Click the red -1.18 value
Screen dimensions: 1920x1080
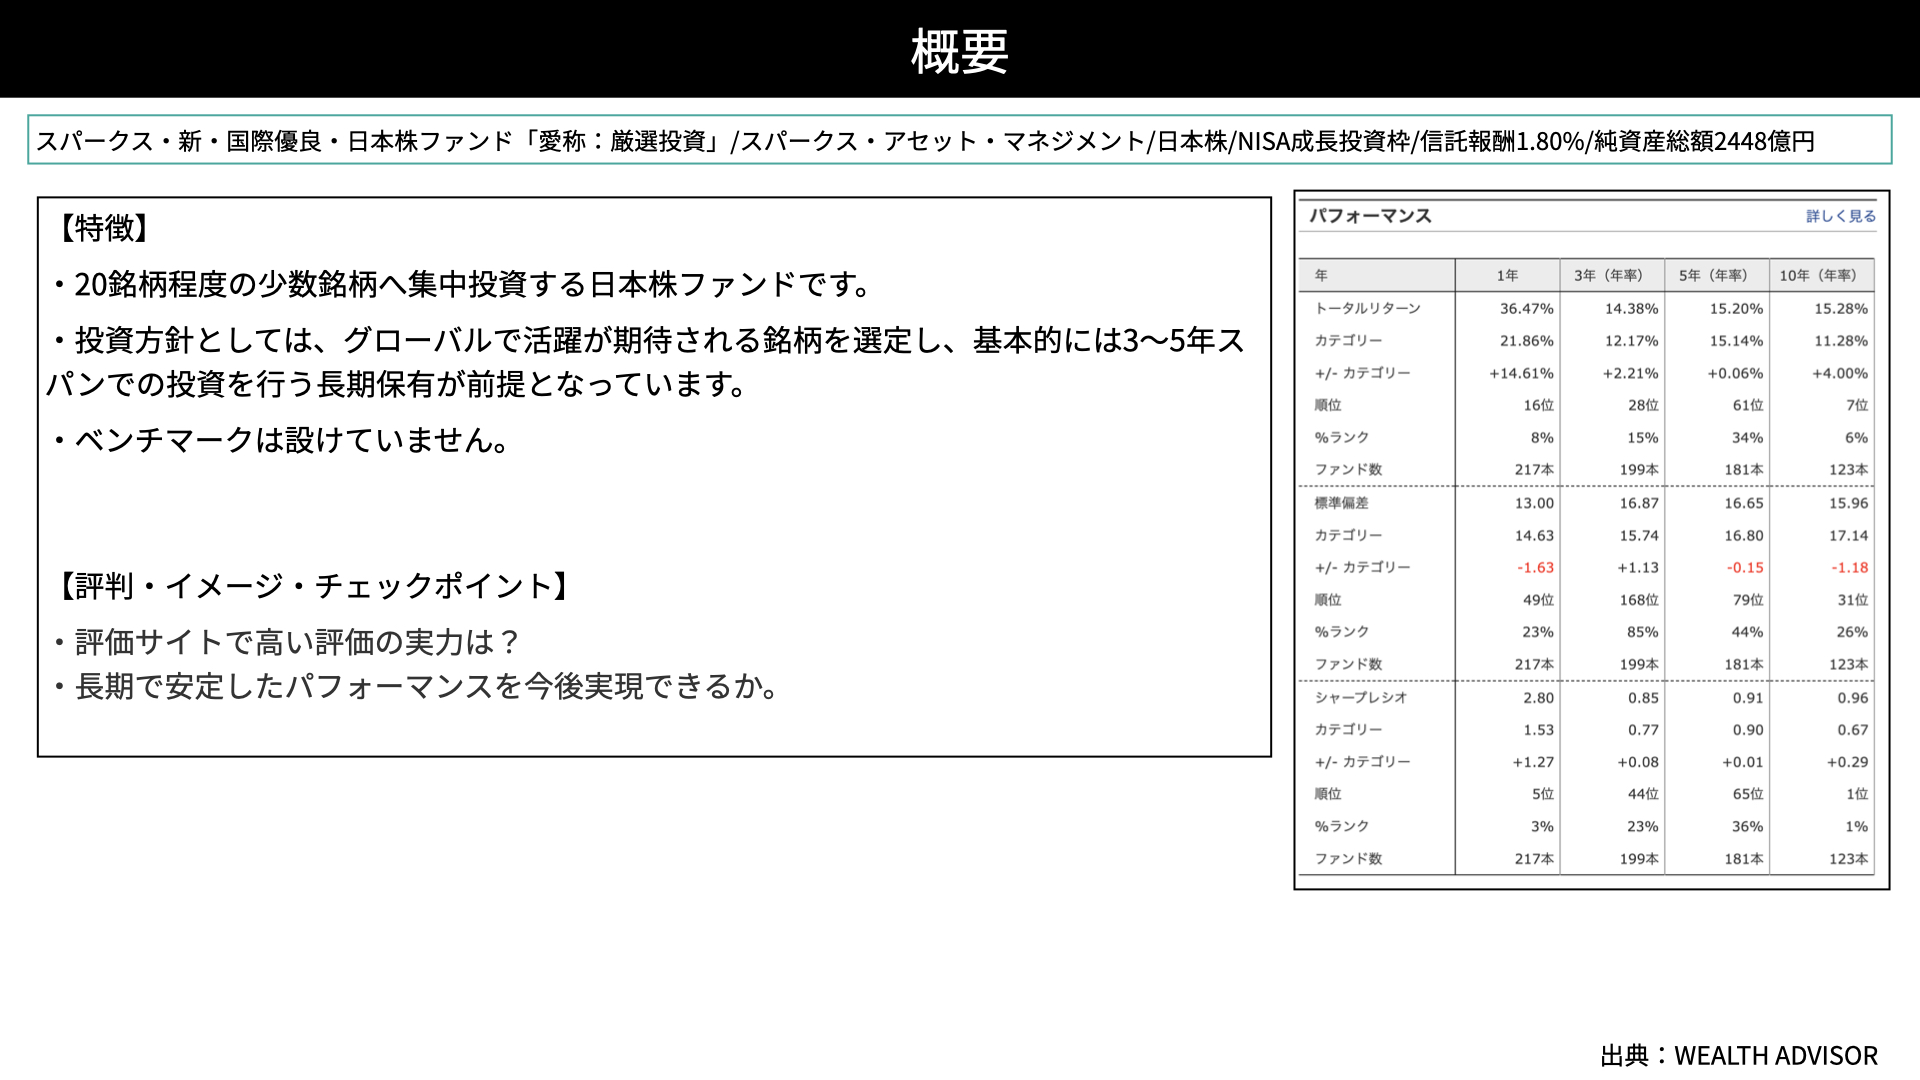(x=1849, y=567)
